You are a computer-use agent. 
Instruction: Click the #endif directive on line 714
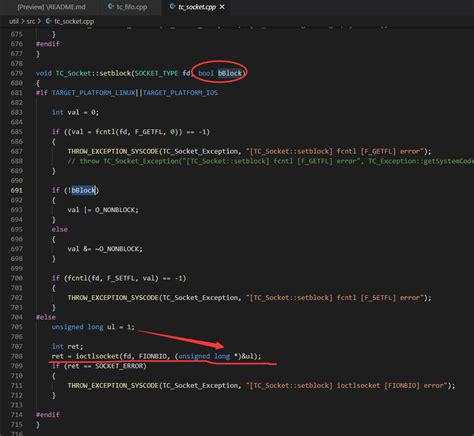pyautogui.click(x=48, y=415)
